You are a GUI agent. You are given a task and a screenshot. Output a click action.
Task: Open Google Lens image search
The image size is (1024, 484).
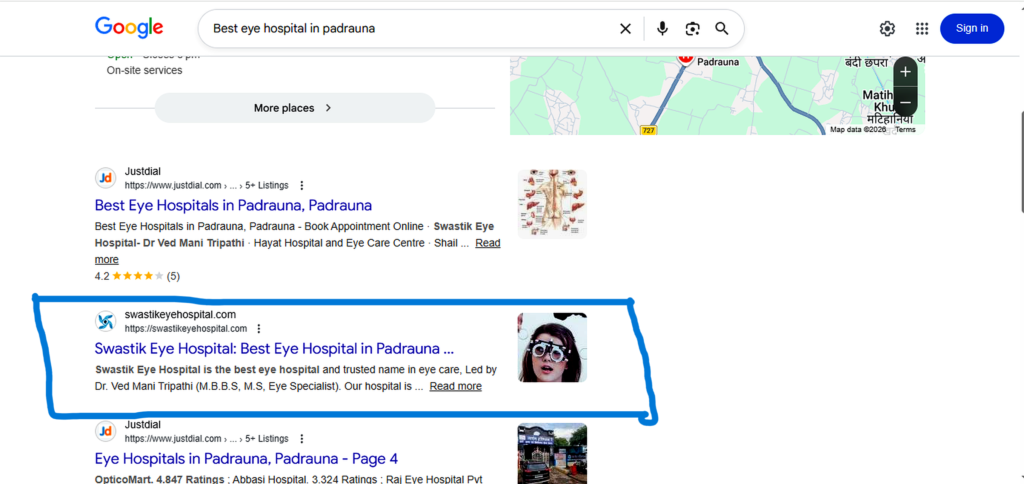click(692, 28)
